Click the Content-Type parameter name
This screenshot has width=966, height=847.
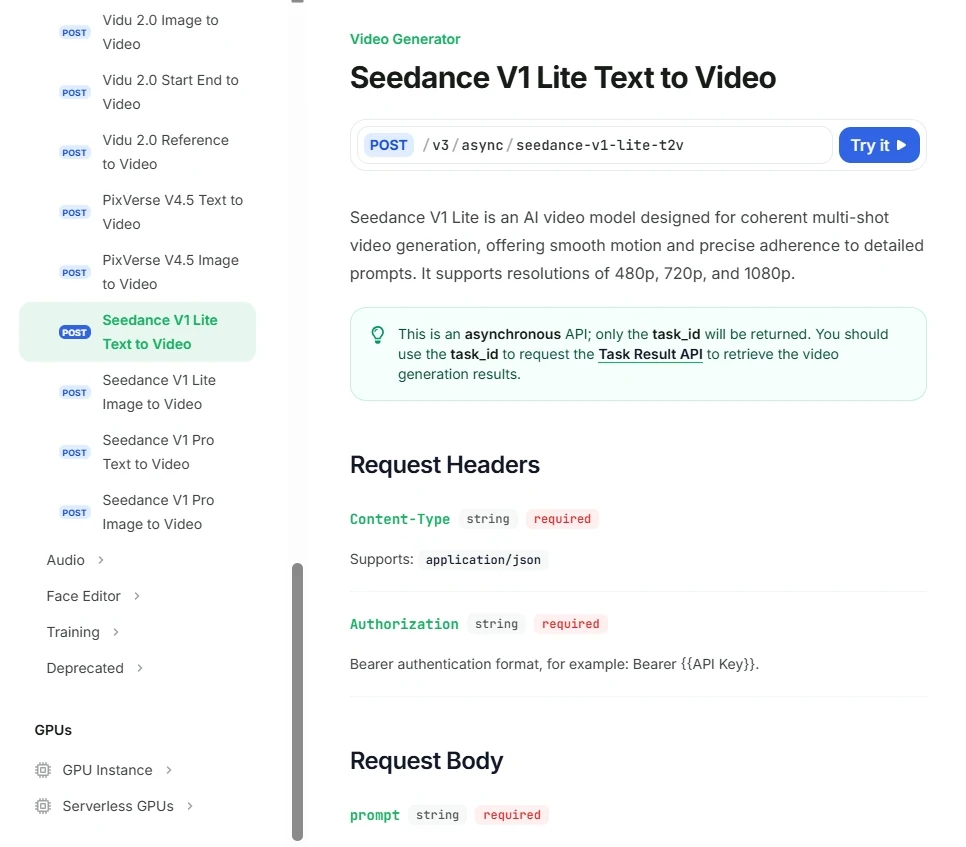400,519
